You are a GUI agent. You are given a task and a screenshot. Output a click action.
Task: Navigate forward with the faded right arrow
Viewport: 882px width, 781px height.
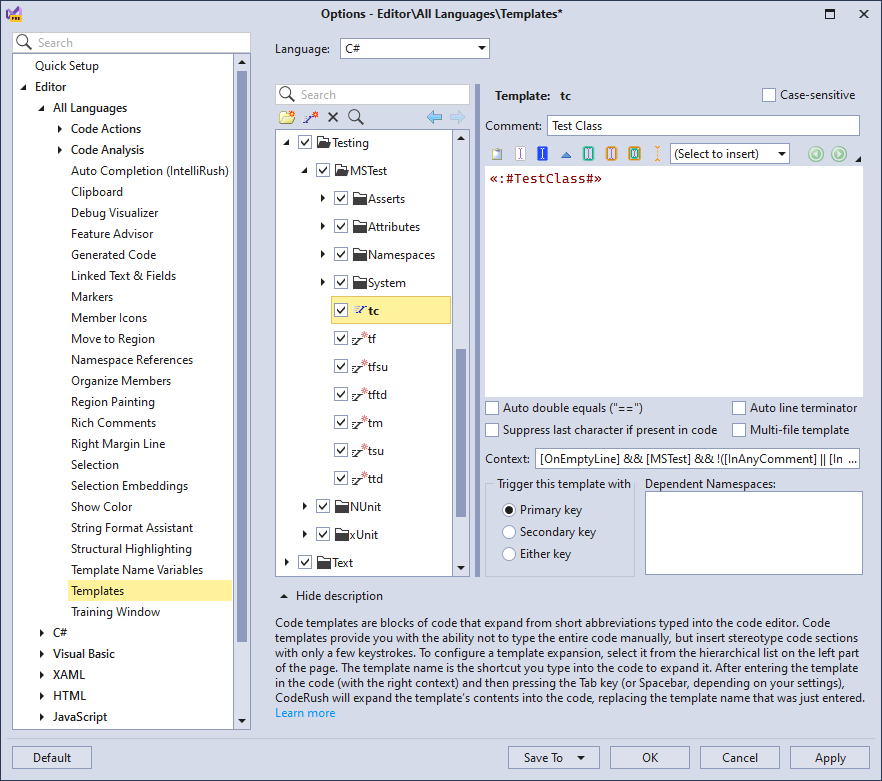457,117
